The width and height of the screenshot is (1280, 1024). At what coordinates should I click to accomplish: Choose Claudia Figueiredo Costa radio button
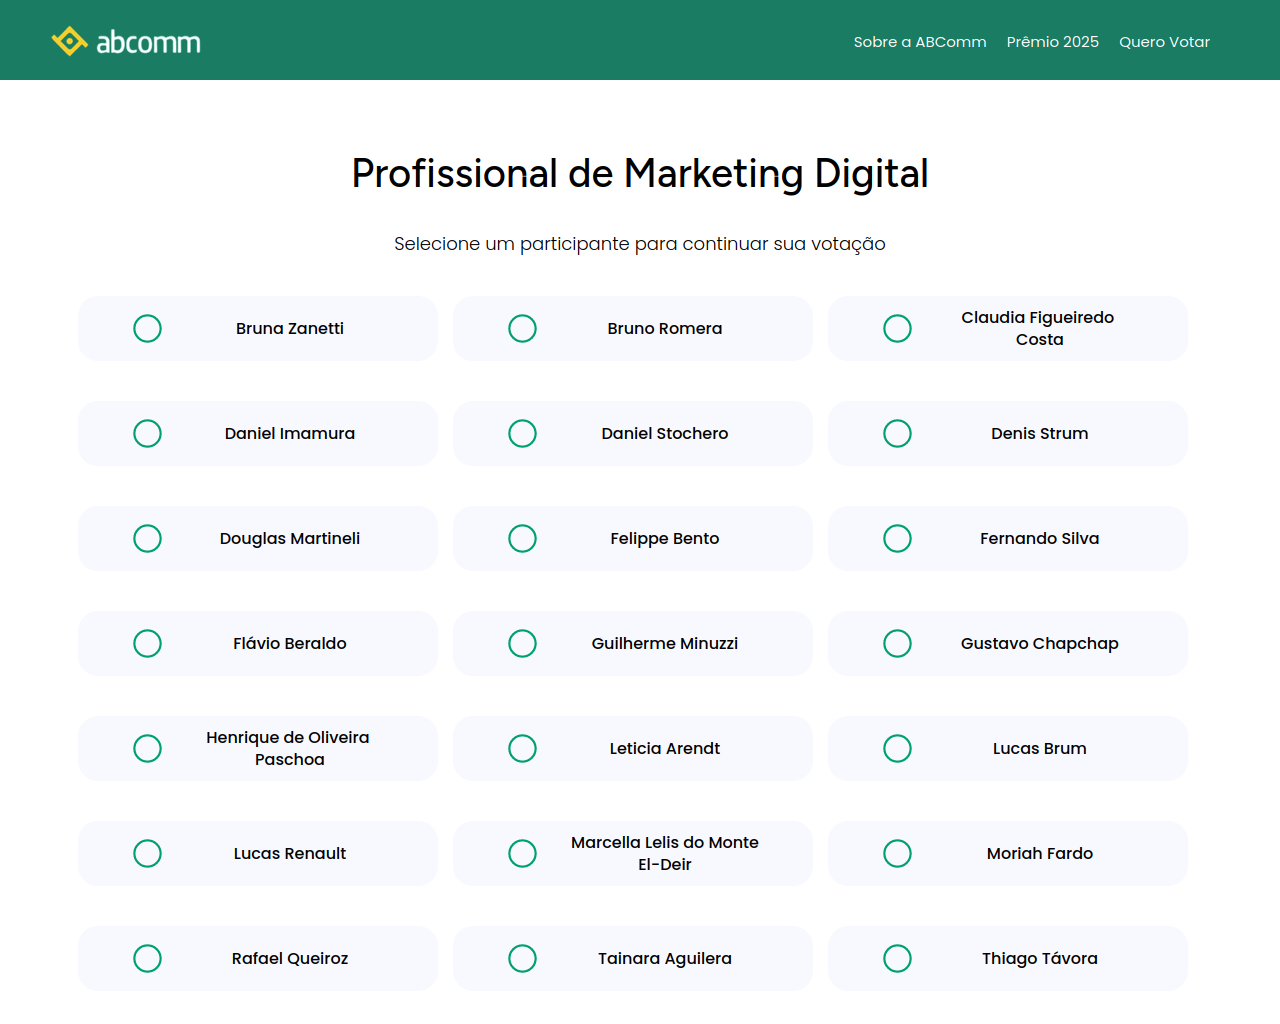(897, 328)
